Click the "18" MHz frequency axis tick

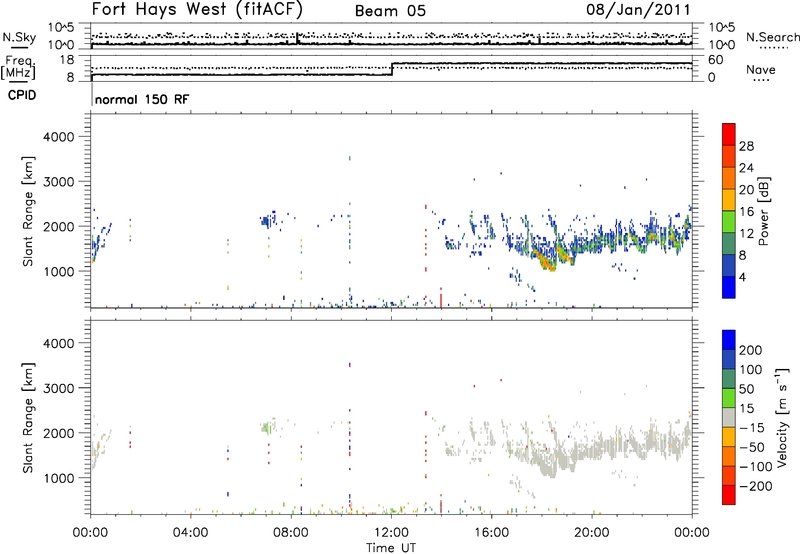[x=68, y=60]
